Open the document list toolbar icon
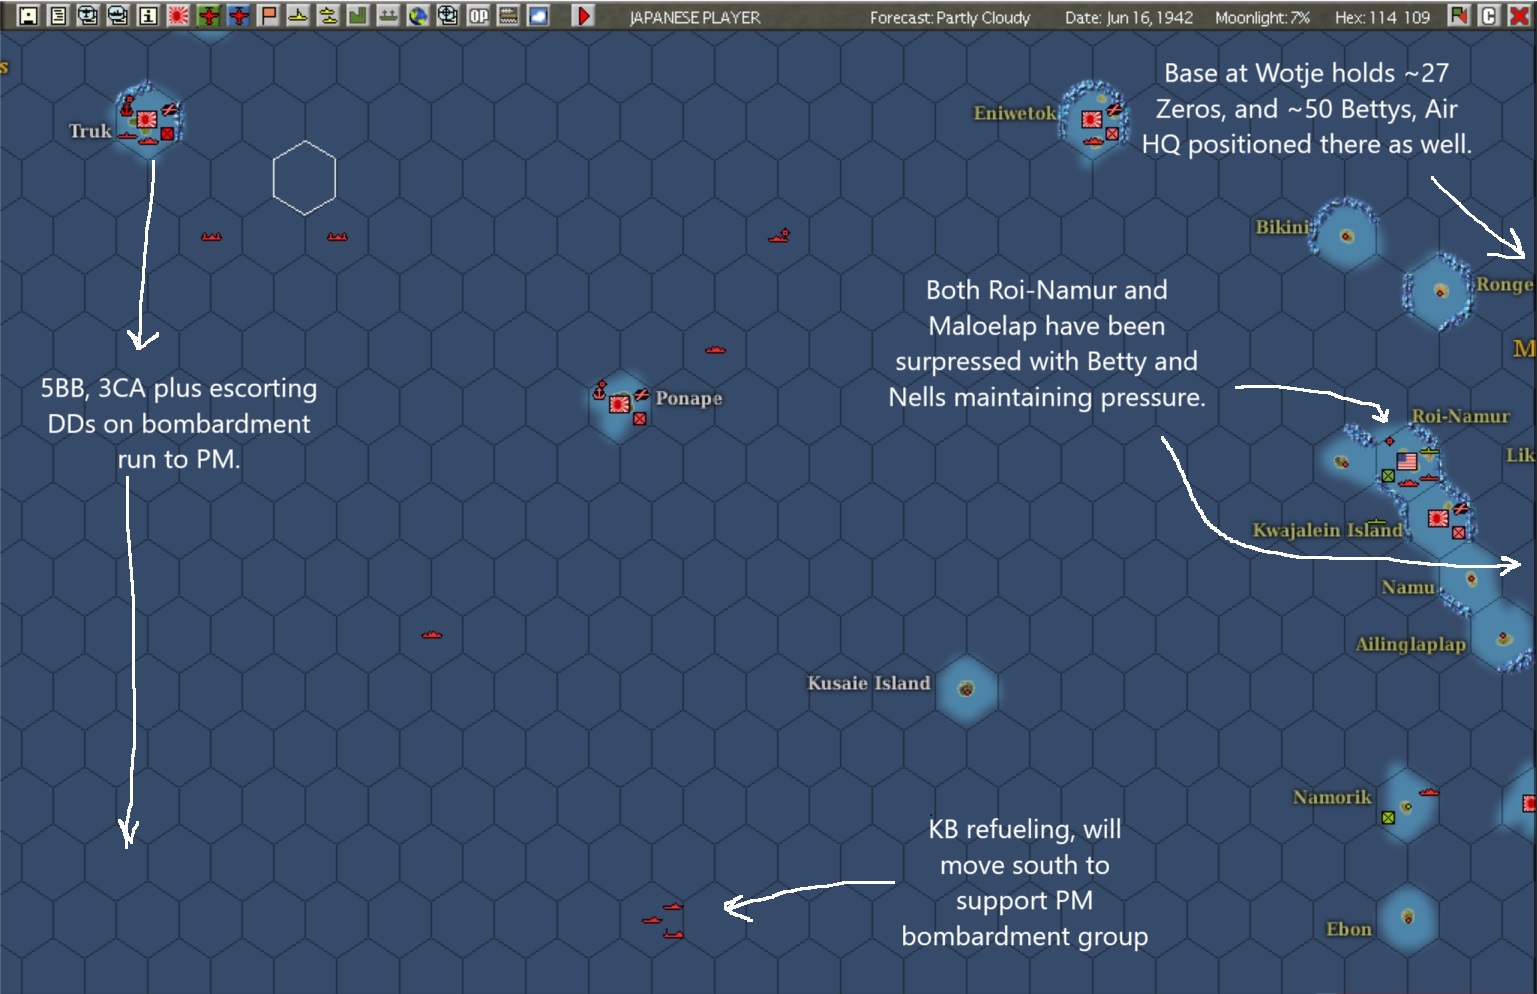 click(x=59, y=16)
